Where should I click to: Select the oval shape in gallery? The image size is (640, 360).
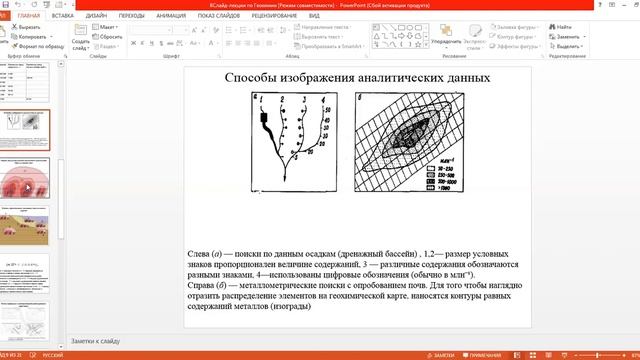tap(409, 28)
